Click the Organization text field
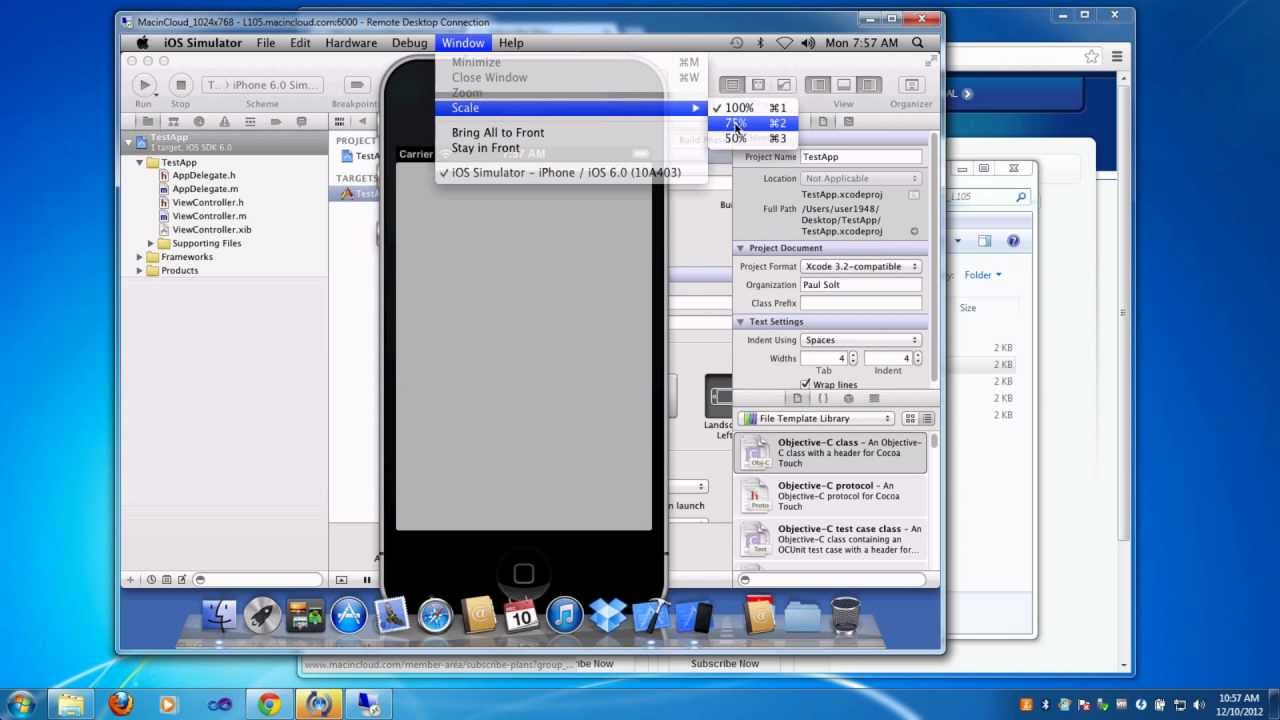1280x720 pixels. point(860,285)
